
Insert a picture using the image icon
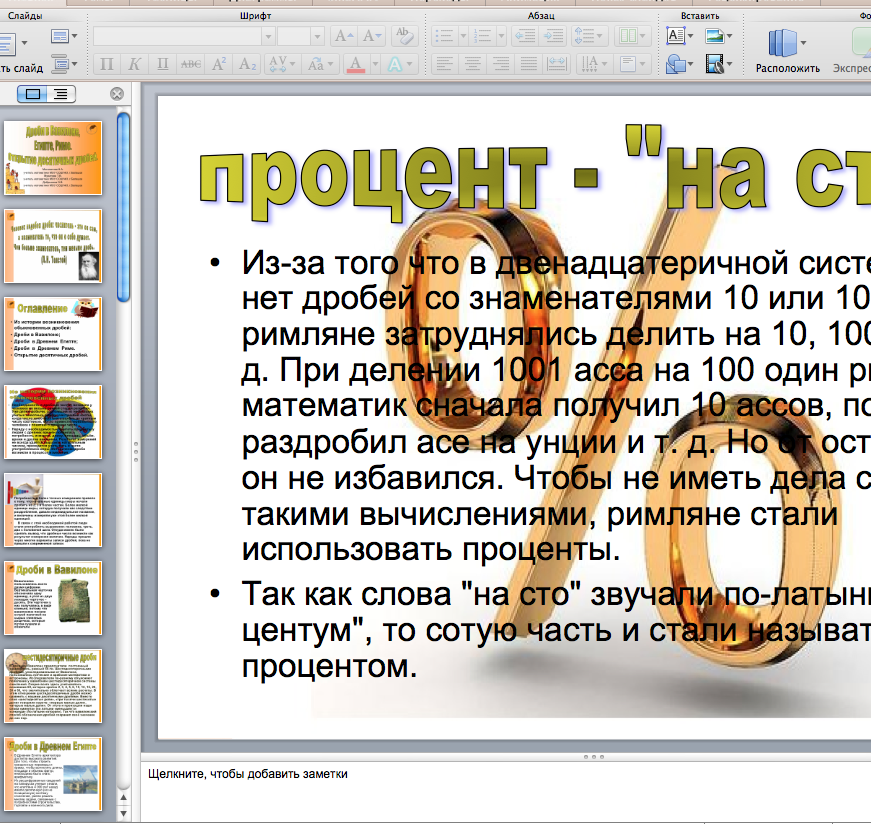[714, 37]
